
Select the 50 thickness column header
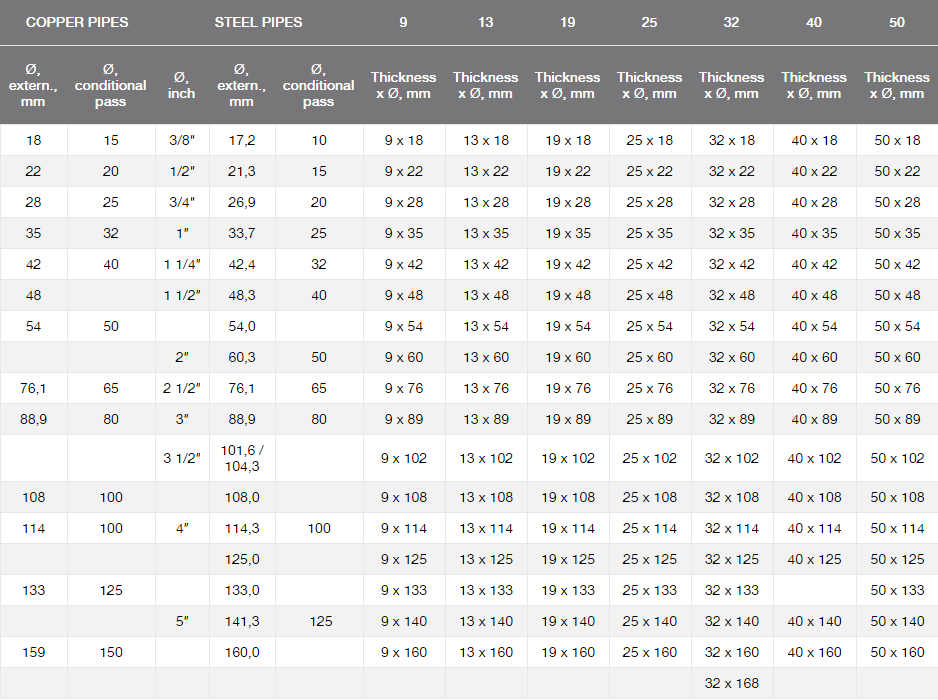(x=896, y=22)
